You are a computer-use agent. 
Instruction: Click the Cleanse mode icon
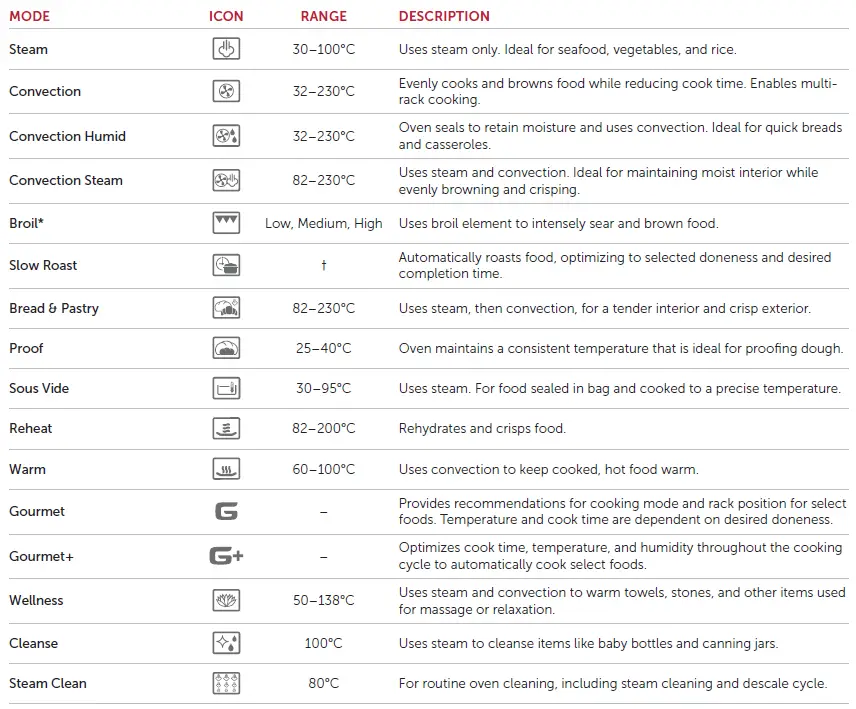point(226,643)
